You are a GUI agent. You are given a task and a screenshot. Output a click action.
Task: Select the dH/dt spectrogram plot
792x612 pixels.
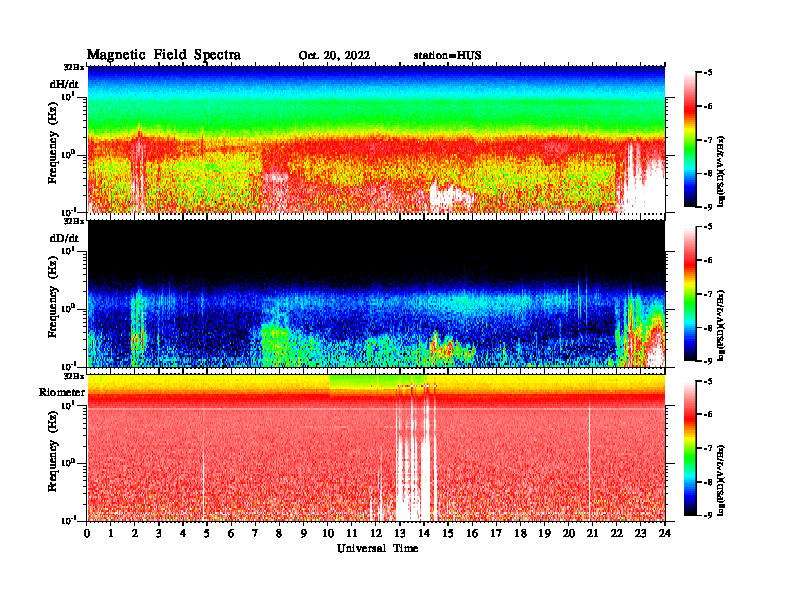(376, 139)
